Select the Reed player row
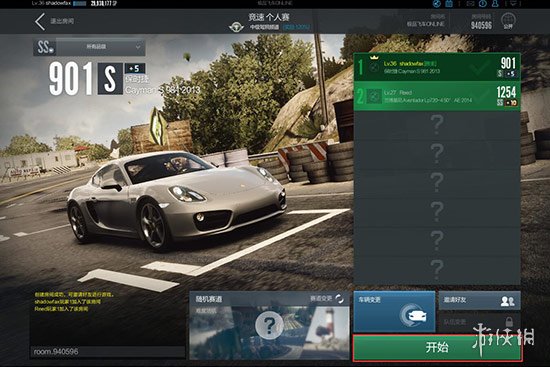 coord(437,96)
